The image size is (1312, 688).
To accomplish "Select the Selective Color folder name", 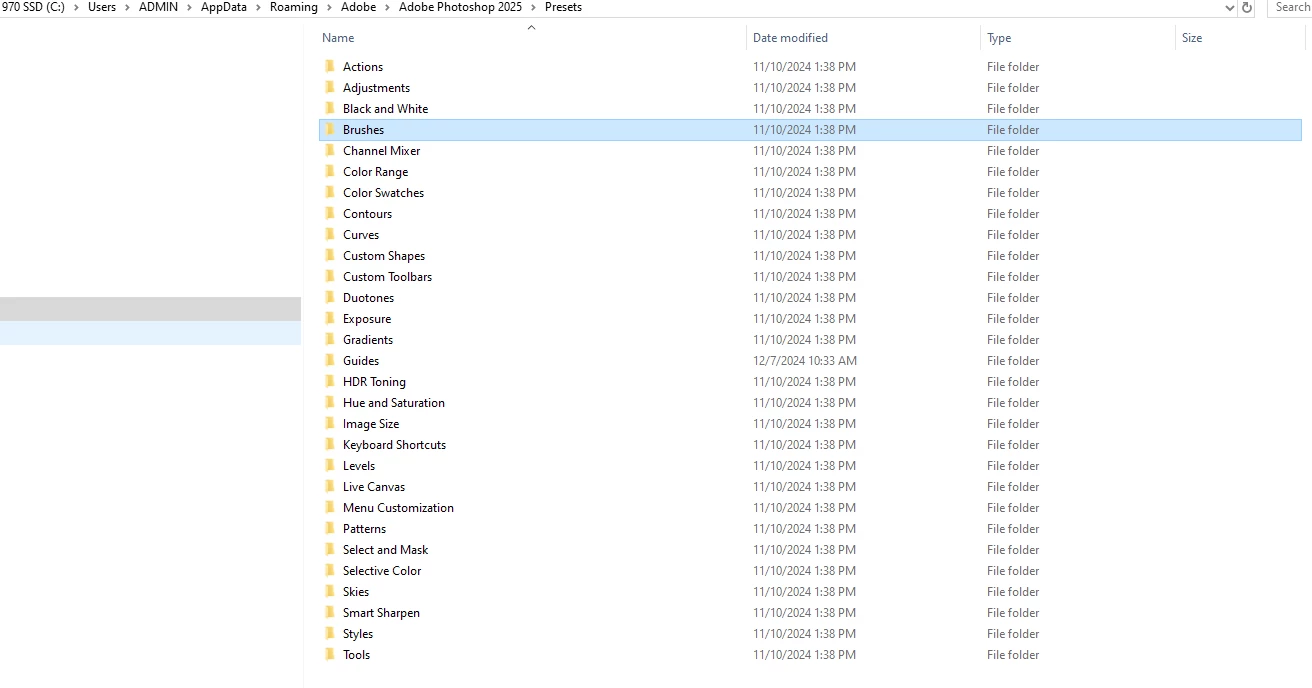I will [x=382, y=571].
